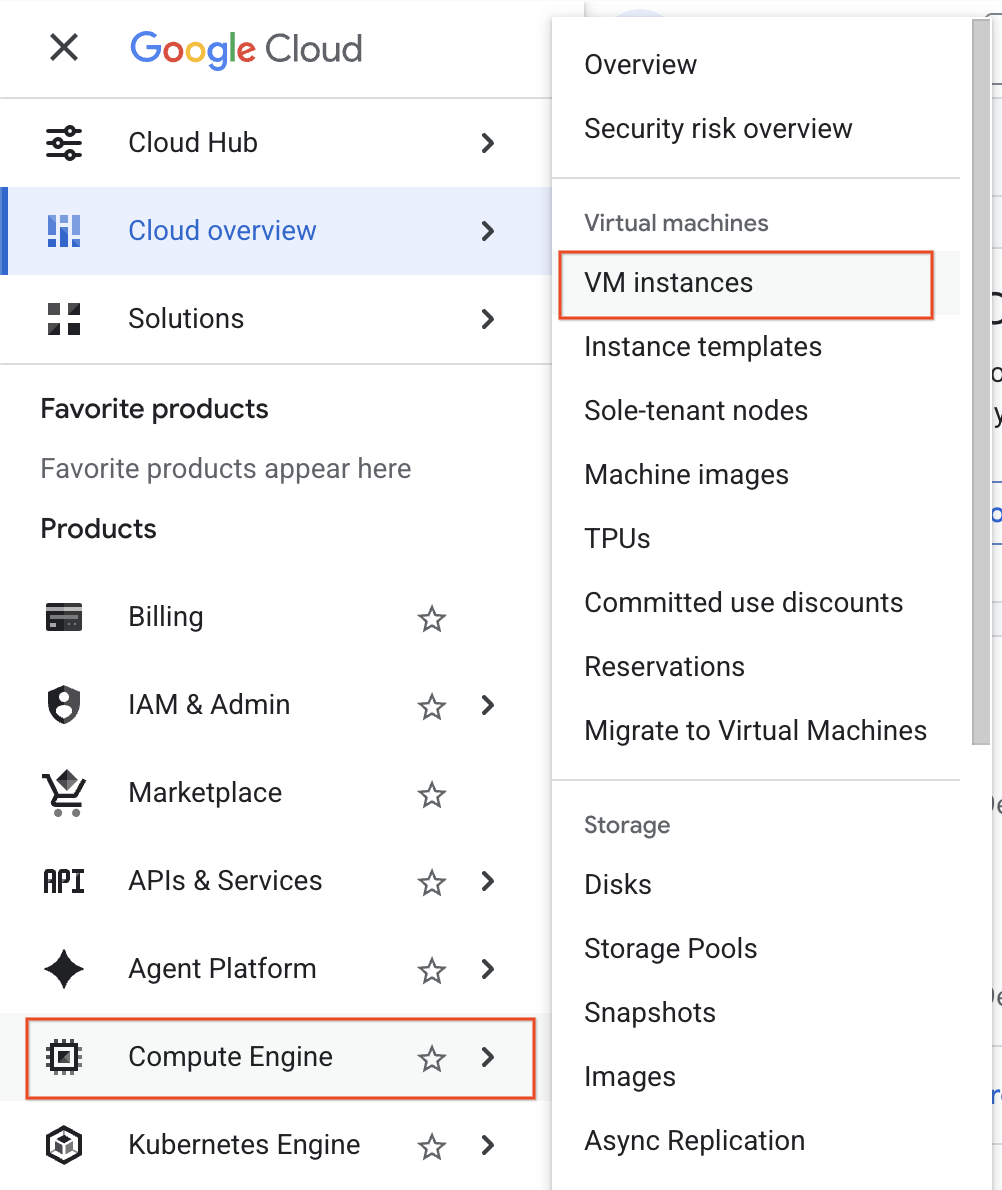Click the IAM & Admin shield icon
The width and height of the screenshot is (1002, 1190).
tap(64, 704)
